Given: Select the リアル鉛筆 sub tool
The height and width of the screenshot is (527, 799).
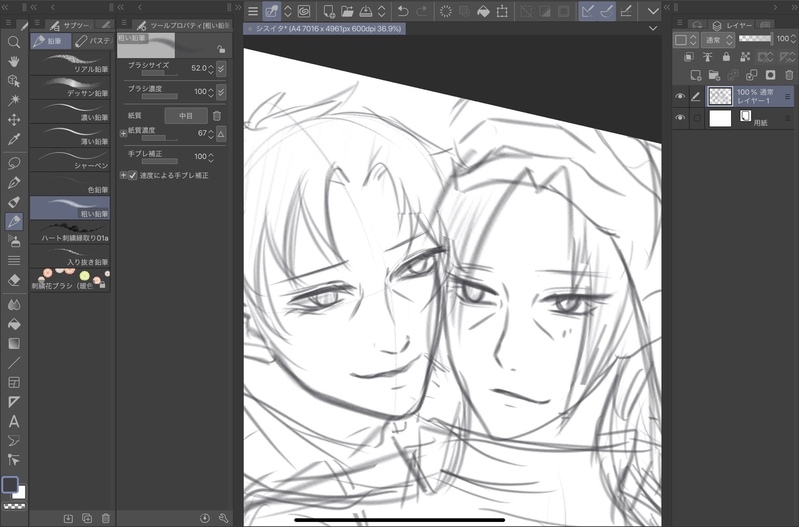Looking at the screenshot, I should pos(70,63).
